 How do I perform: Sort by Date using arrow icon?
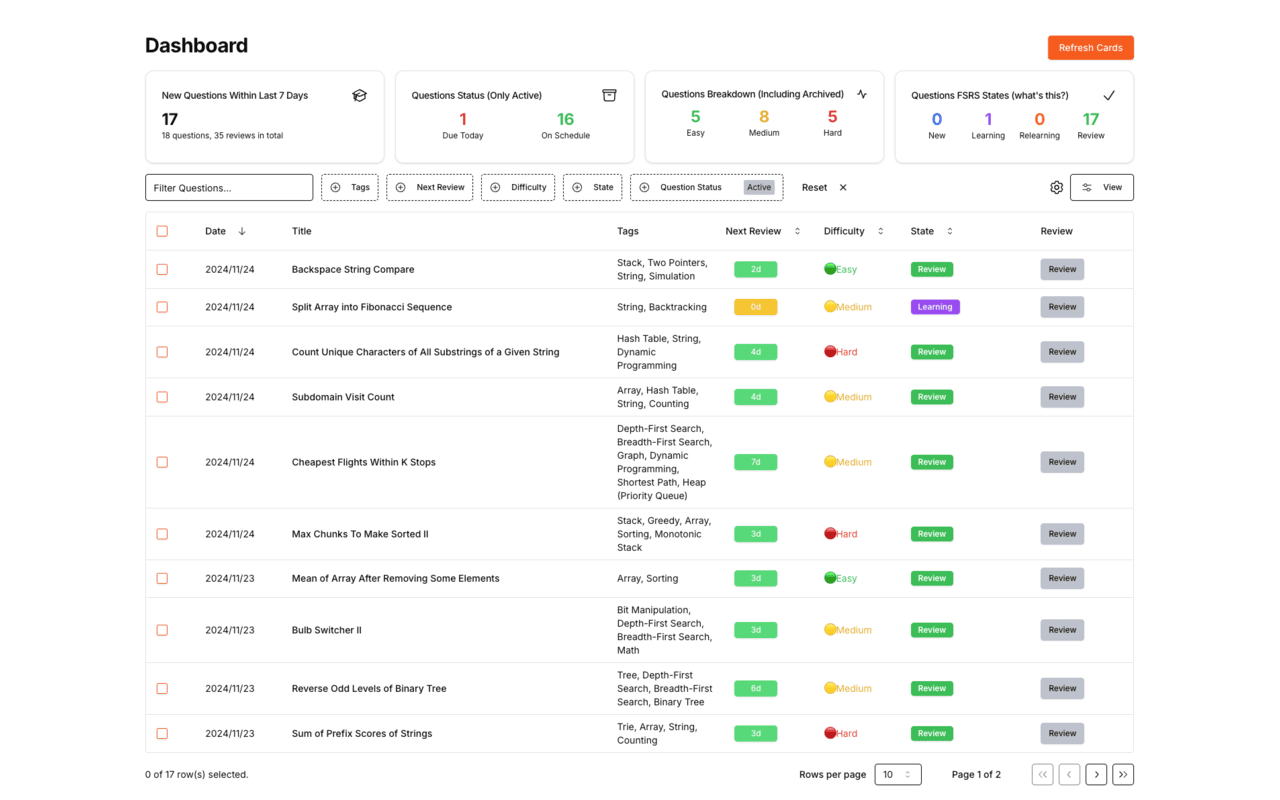pos(242,231)
